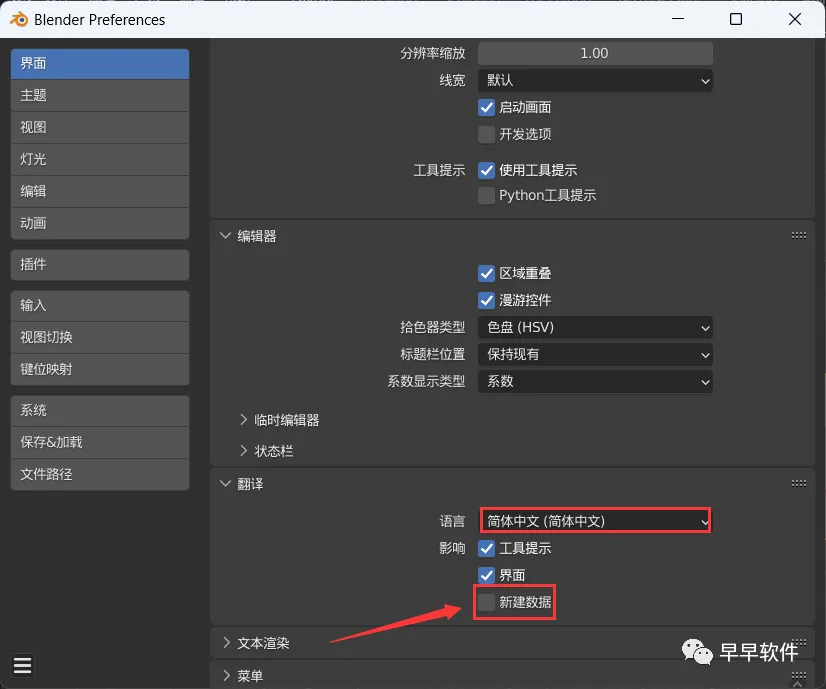Click drag-handle dots of 翻译 panel
Screen dimensions: 826x689
pos(799,484)
